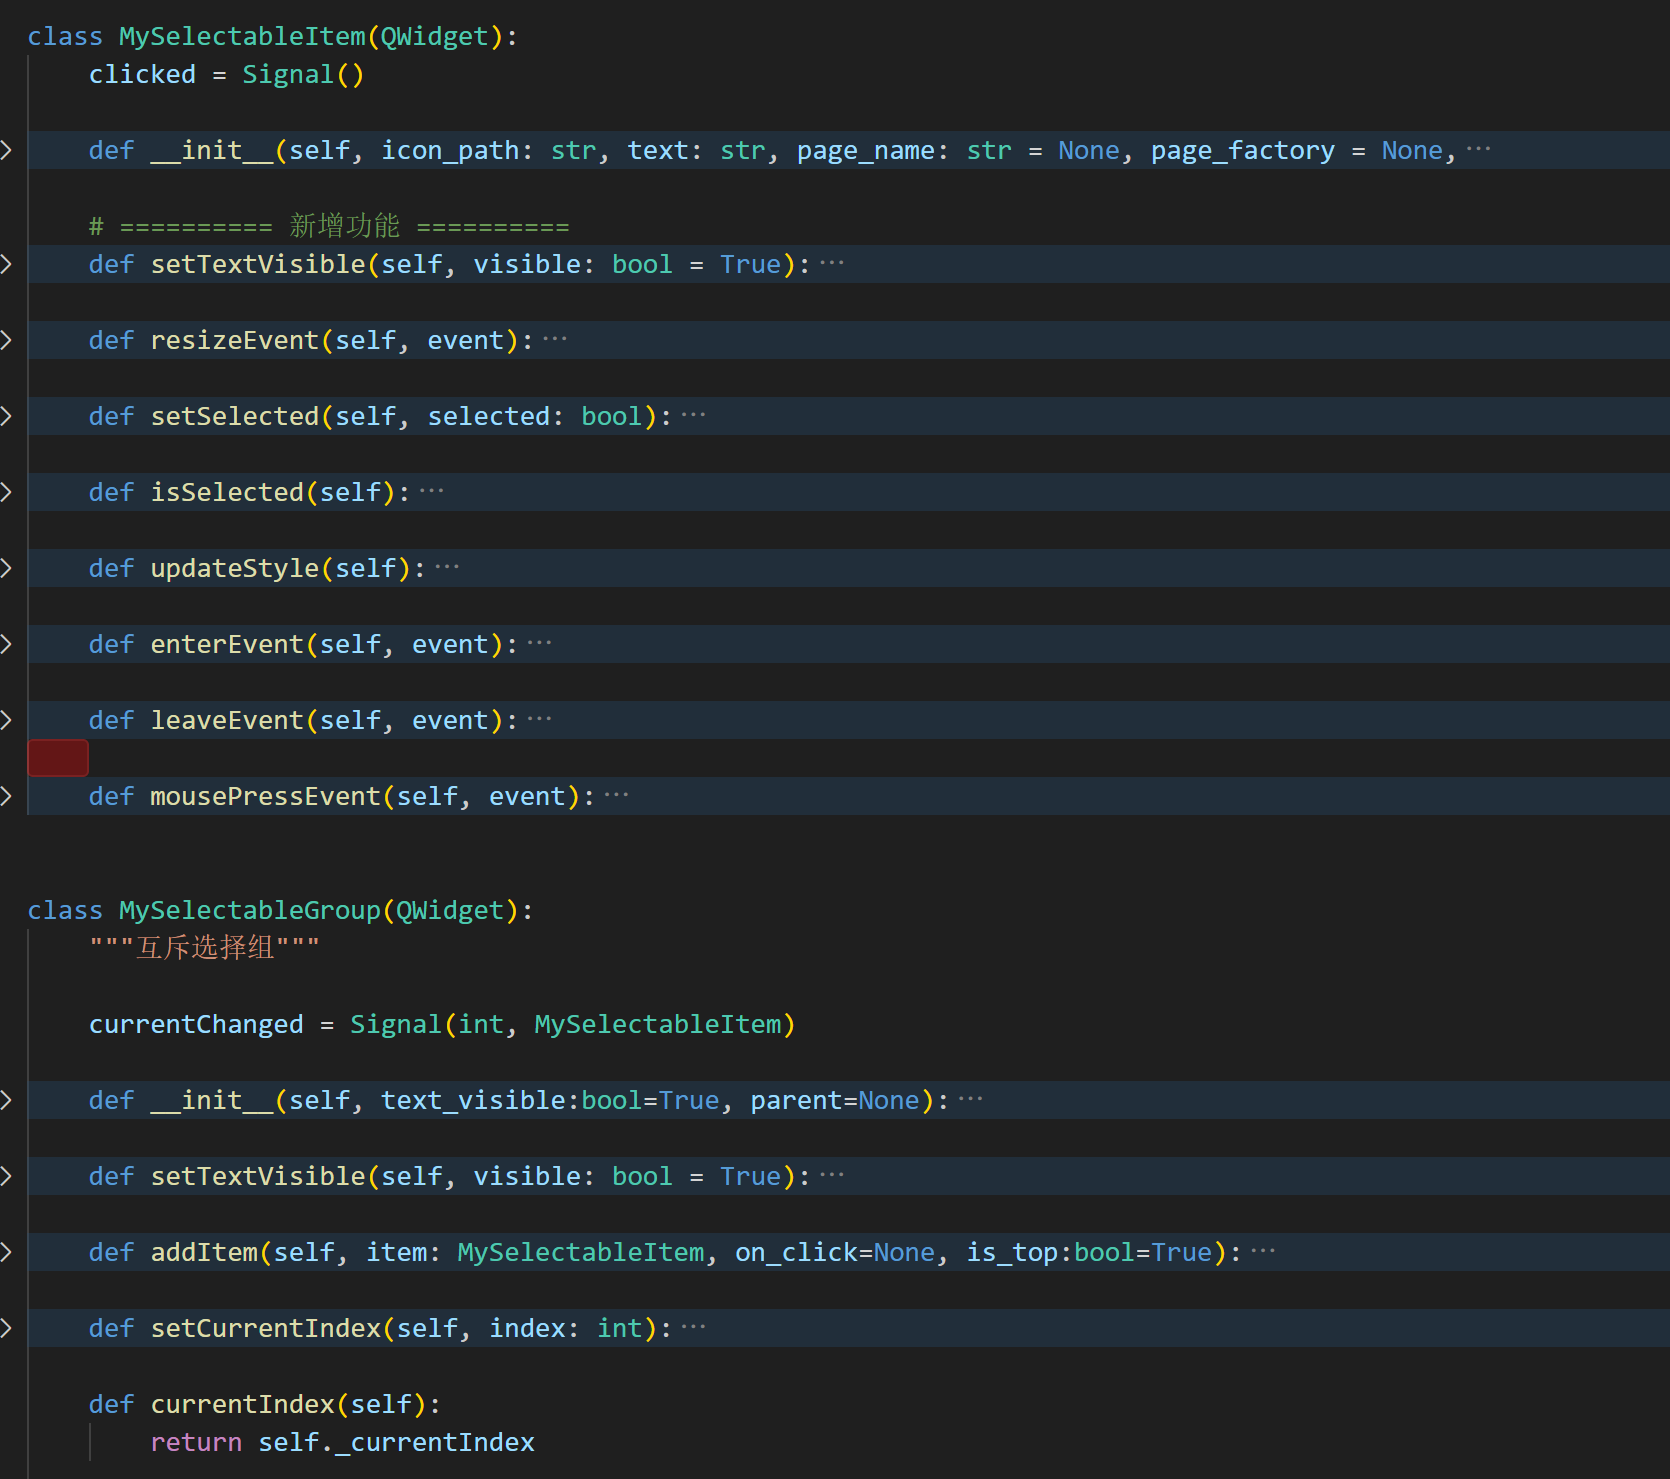The width and height of the screenshot is (1670, 1479).
Task: Click the MySelectableGroup class name
Action: (x=250, y=911)
